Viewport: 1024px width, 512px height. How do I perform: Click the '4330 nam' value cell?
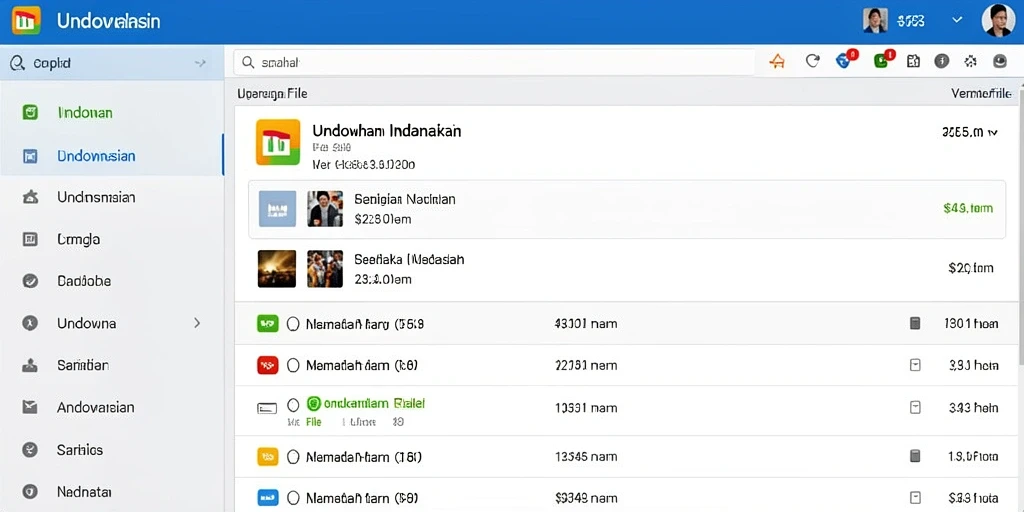585,323
